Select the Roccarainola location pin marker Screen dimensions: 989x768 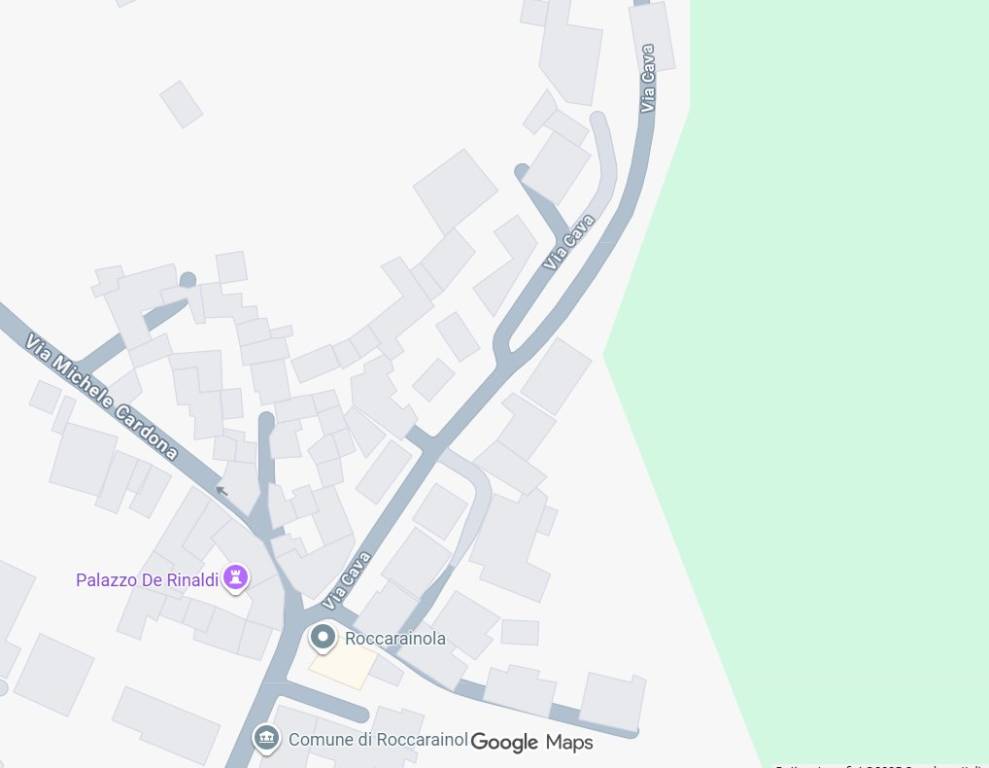tap(322, 637)
